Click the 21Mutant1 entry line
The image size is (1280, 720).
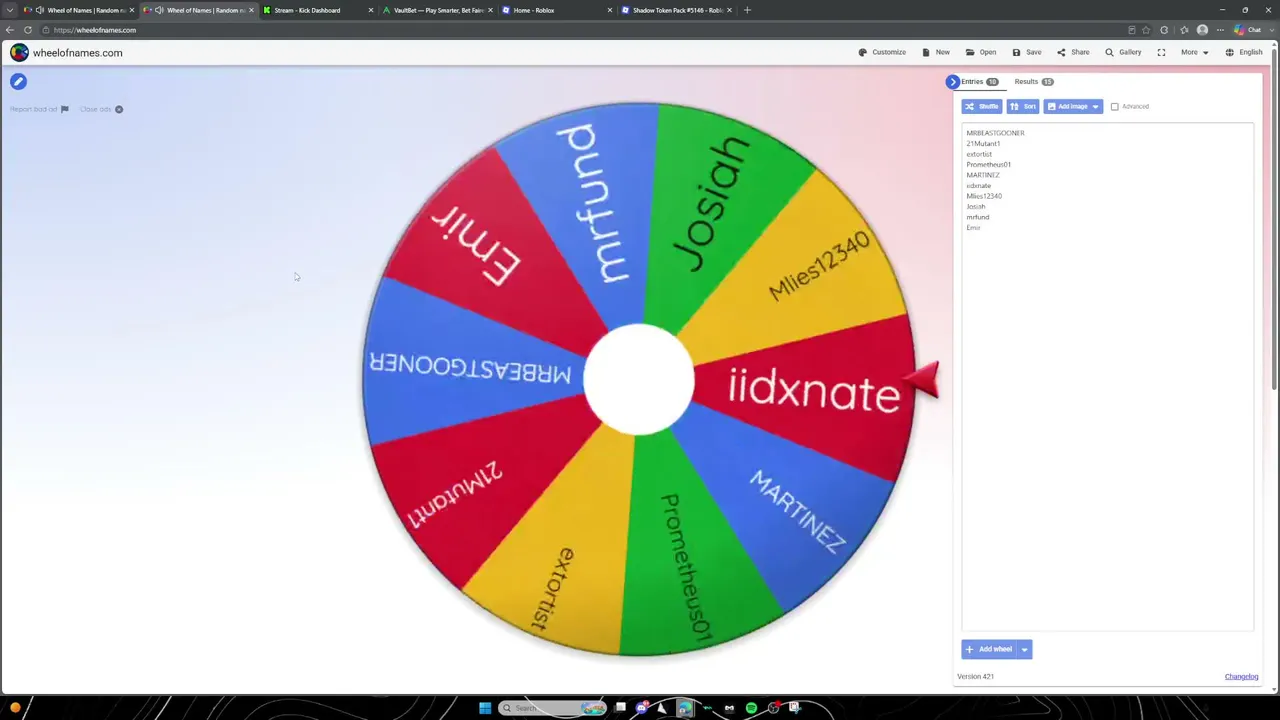coord(983,144)
